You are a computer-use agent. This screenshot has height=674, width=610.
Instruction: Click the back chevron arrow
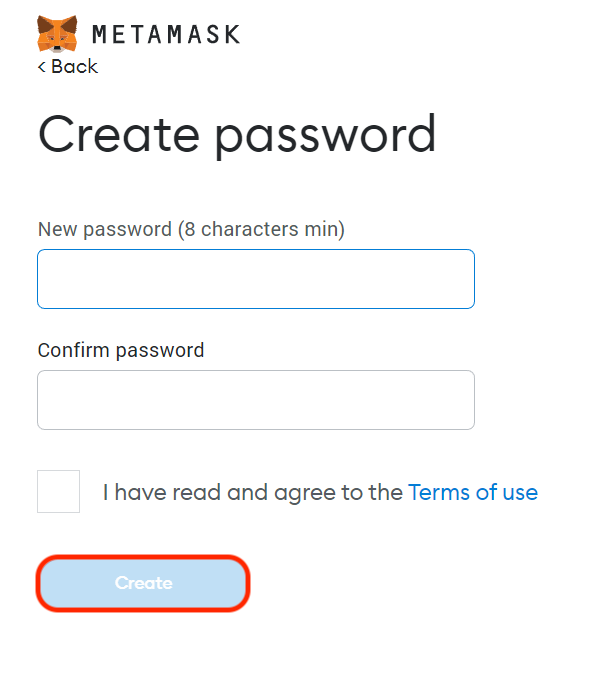coord(42,67)
